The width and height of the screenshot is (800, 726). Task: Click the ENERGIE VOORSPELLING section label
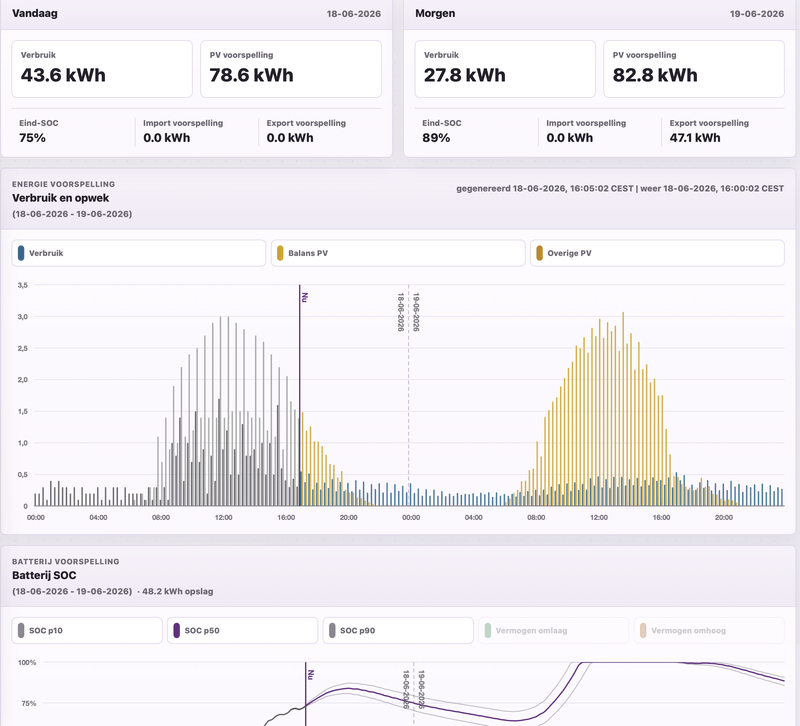pyautogui.click(x=64, y=184)
